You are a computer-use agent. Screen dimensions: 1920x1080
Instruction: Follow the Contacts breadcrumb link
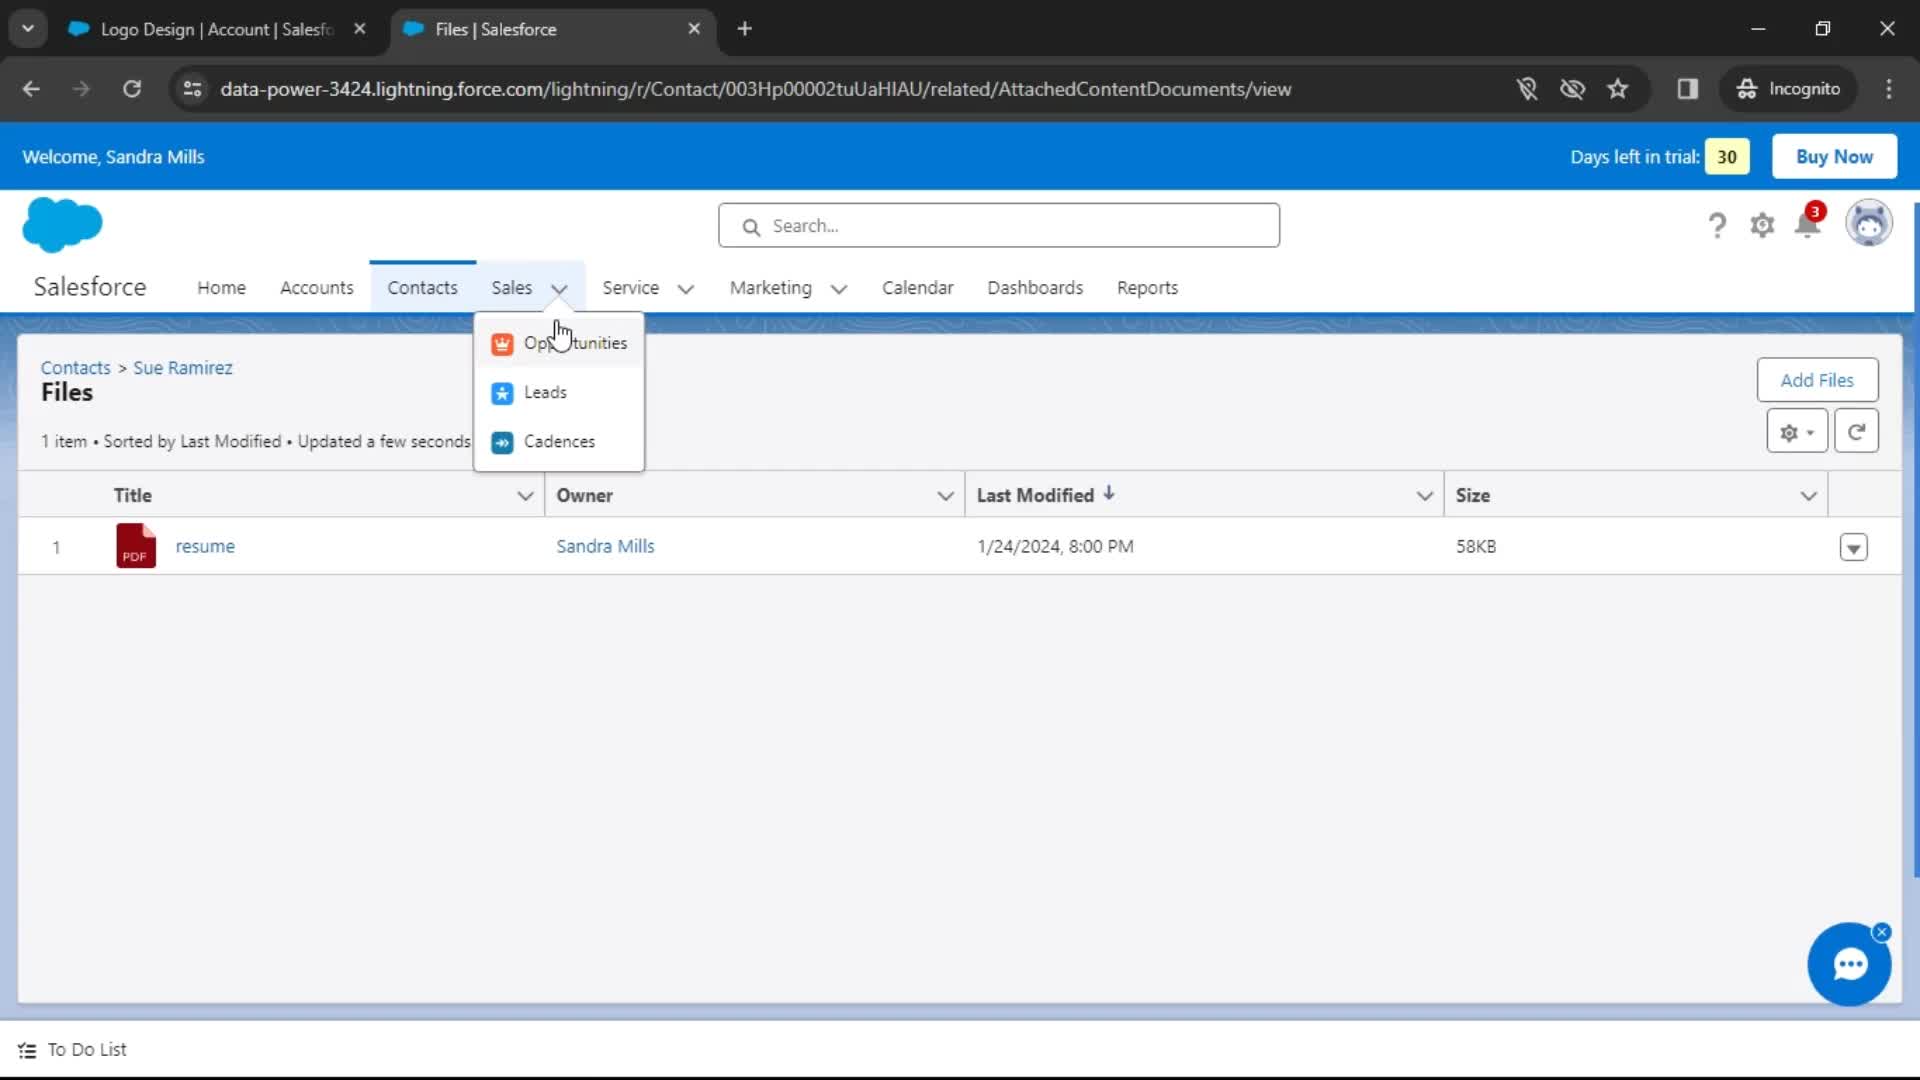click(76, 368)
